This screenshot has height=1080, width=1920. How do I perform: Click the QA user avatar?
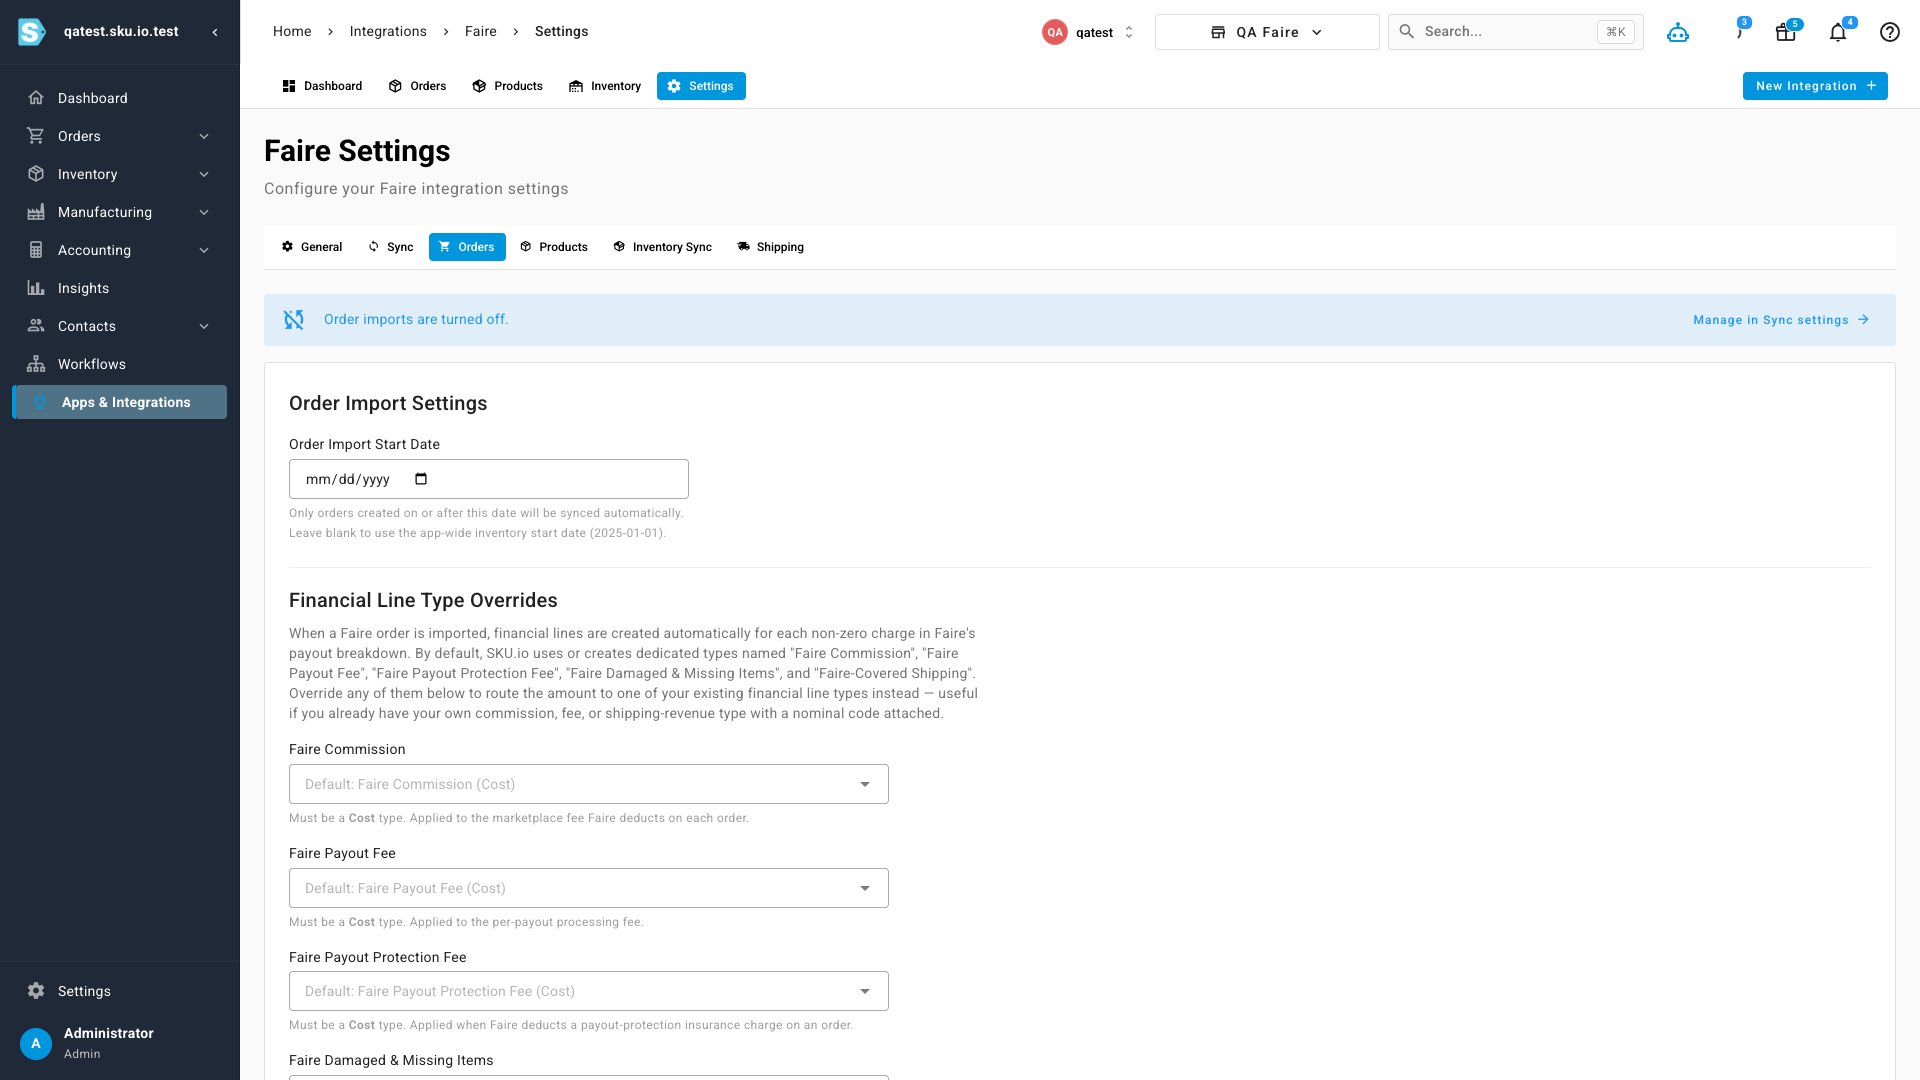point(1055,32)
